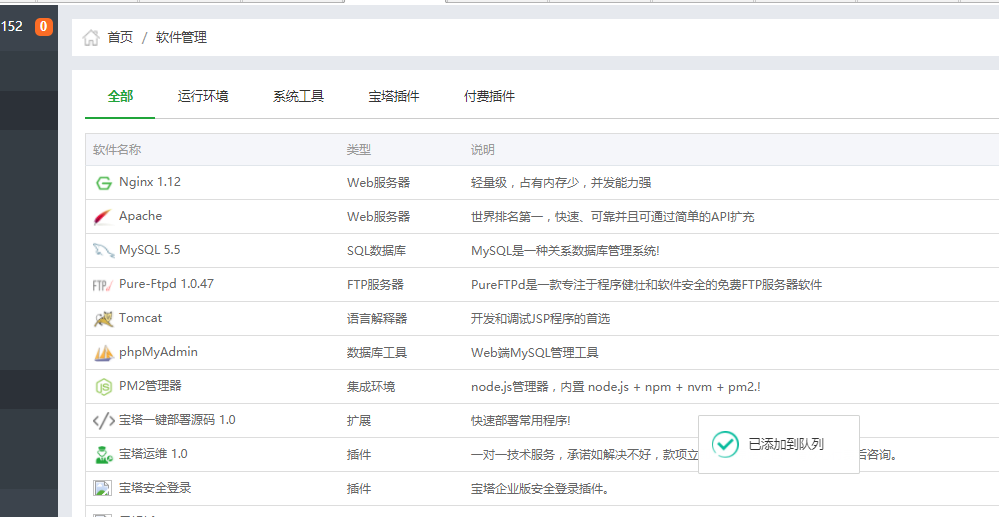The width and height of the screenshot is (999, 517).
Task: Click the MySQL是一种关系数据库管理系统 description
Action: click(x=565, y=251)
